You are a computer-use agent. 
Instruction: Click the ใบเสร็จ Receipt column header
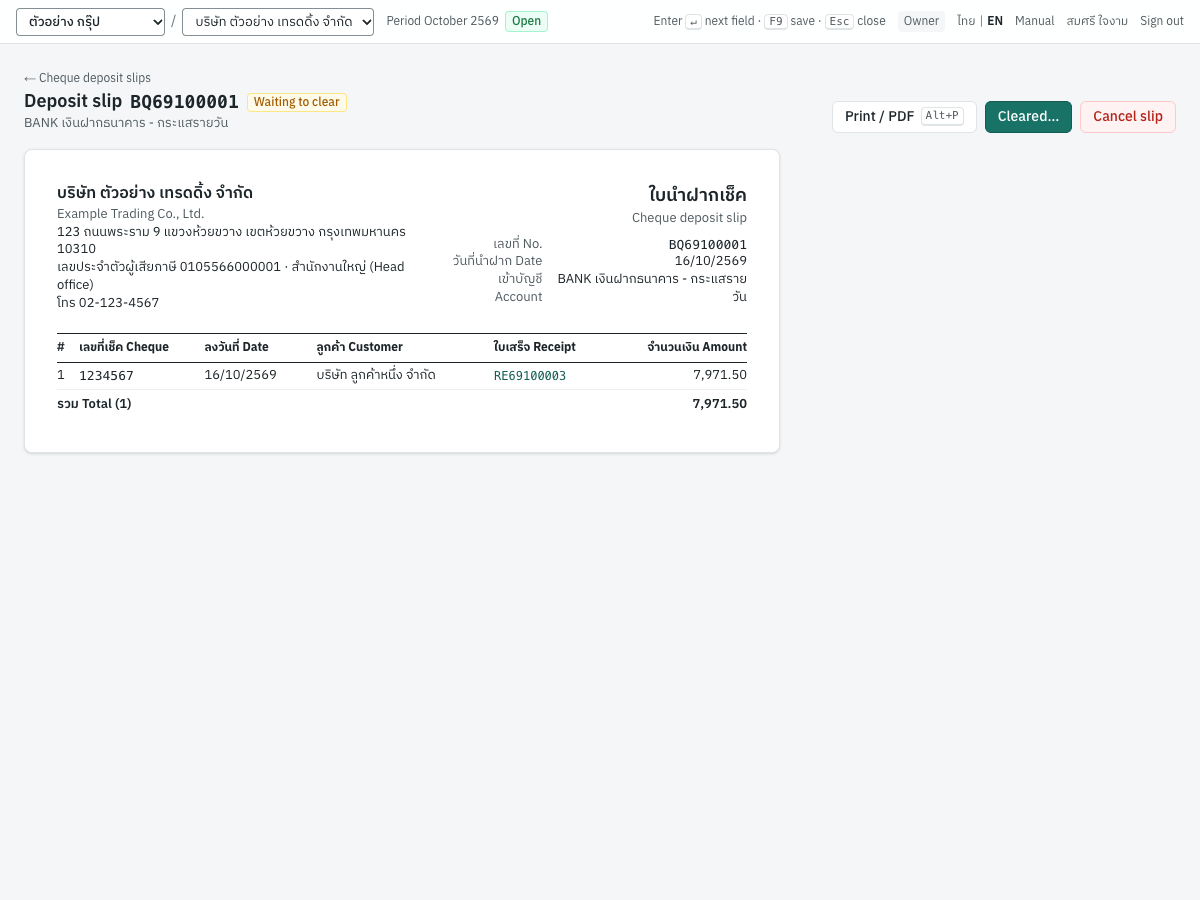[x=534, y=347]
